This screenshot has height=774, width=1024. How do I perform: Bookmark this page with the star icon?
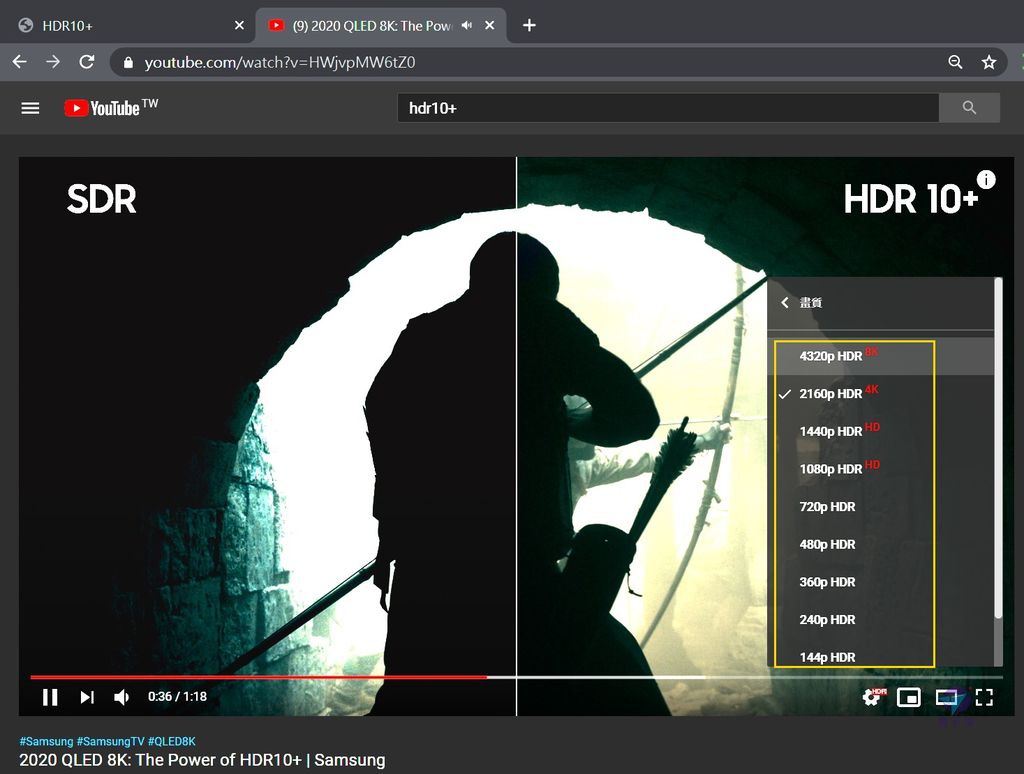(x=989, y=62)
